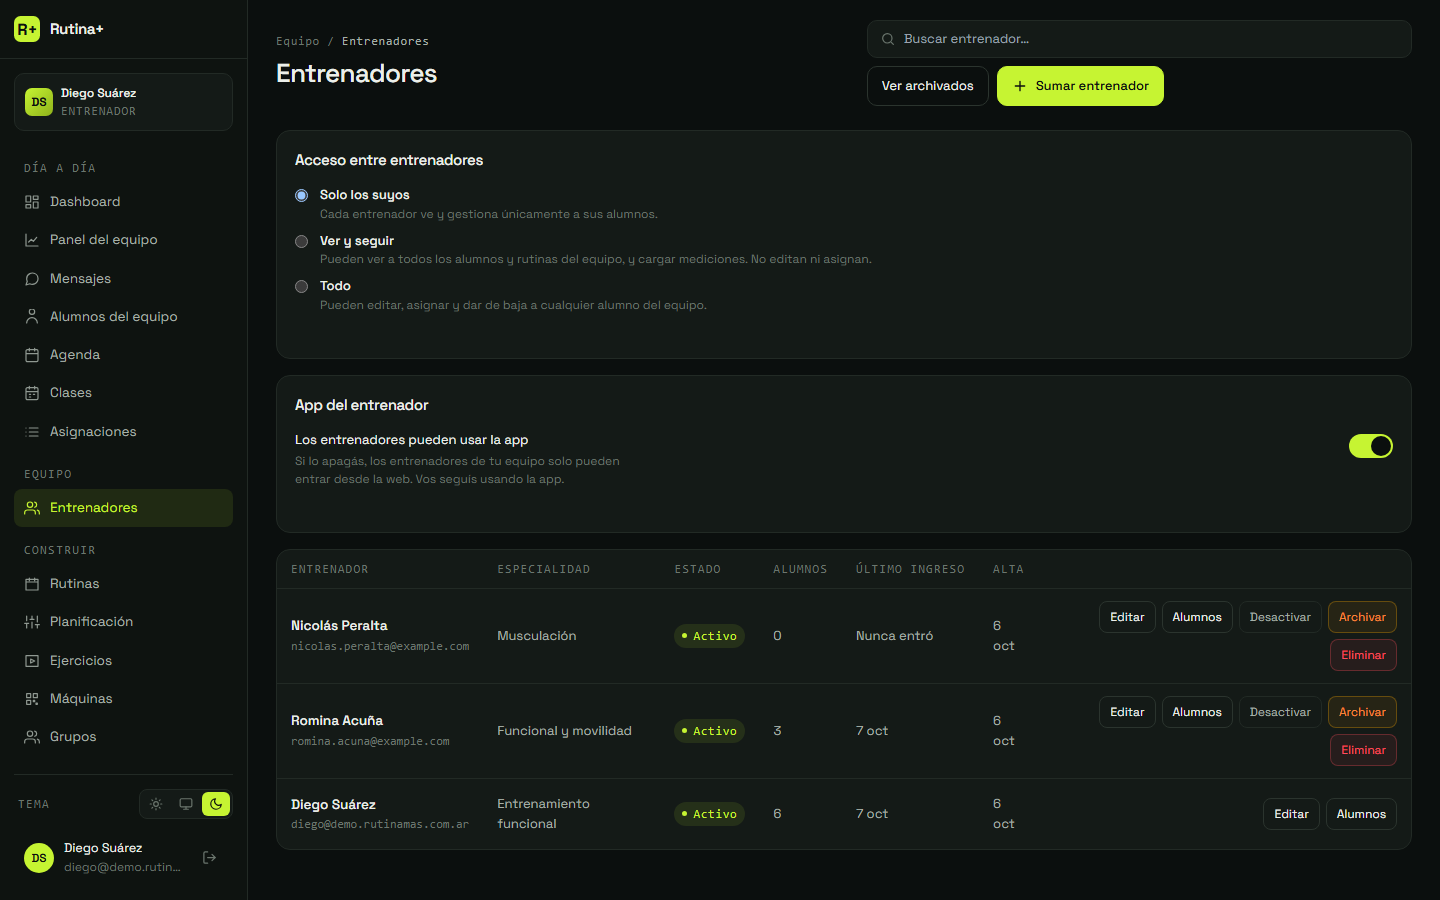Image resolution: width=1440 pixels, height=900 pixels.
Task: View Alumnos for Romina Acuña
Action: click(1197, 712)
